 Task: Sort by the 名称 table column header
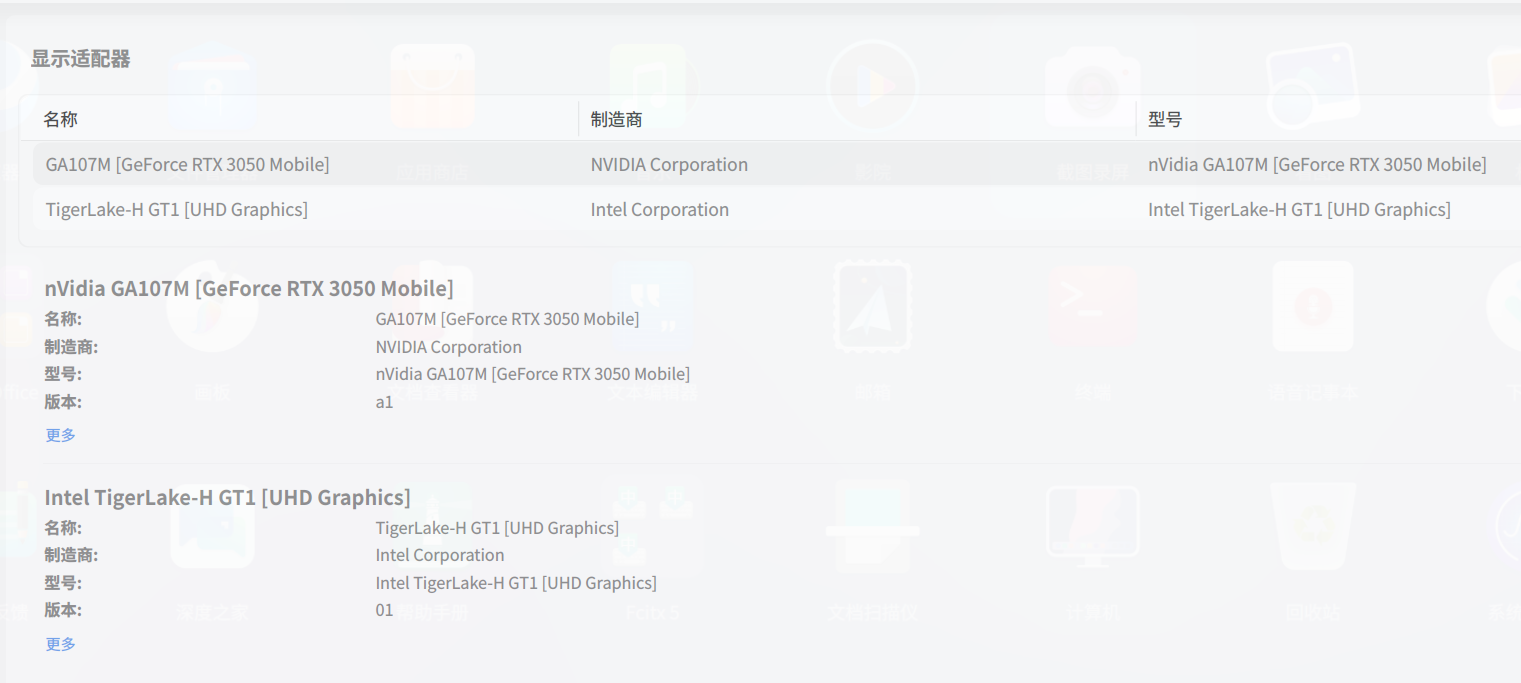coord(60,119)
